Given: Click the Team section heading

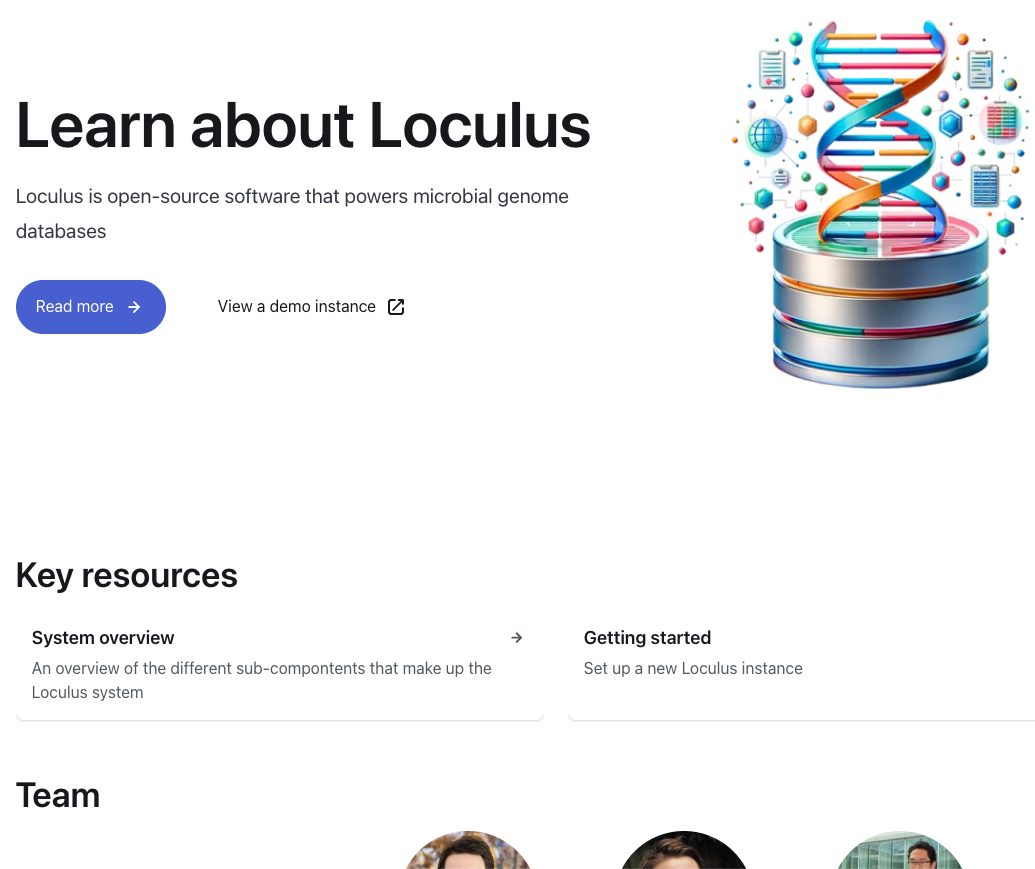Looking at the screenshot, I should [58, 796].
